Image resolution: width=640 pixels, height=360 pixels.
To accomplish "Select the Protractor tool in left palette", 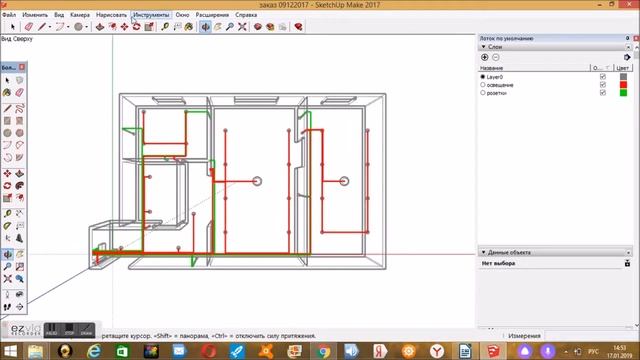I will 7,226.
